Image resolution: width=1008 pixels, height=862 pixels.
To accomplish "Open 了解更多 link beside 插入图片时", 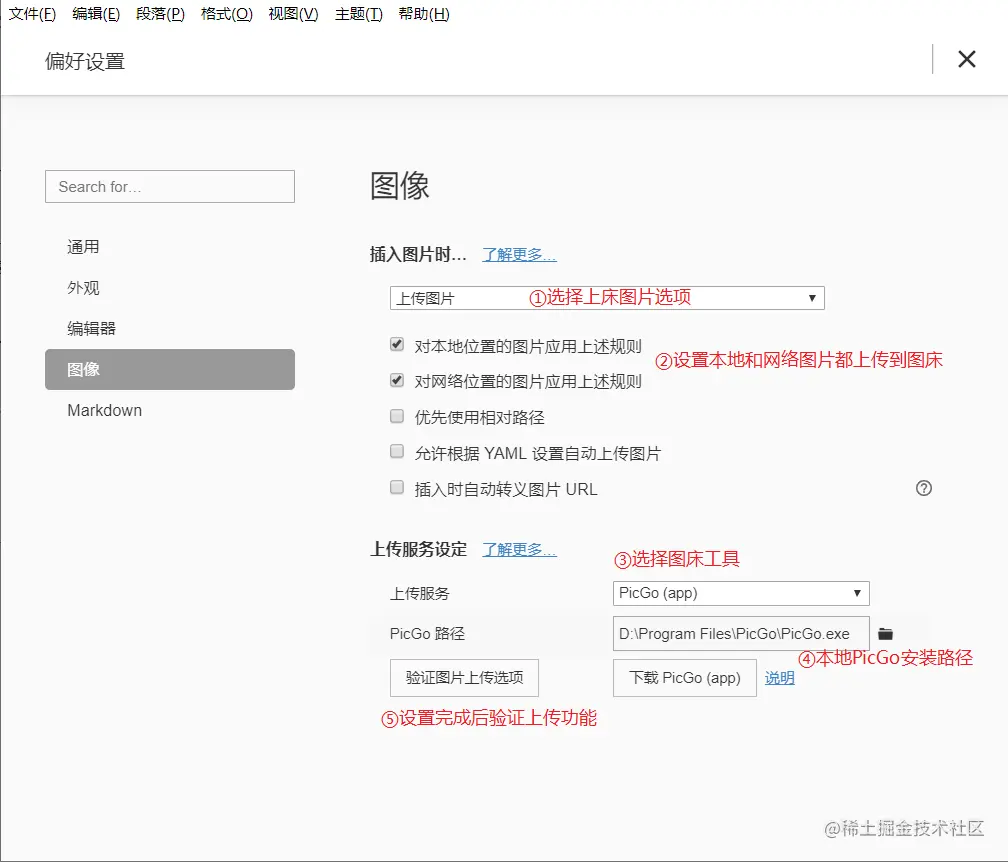I will point(519,255).
